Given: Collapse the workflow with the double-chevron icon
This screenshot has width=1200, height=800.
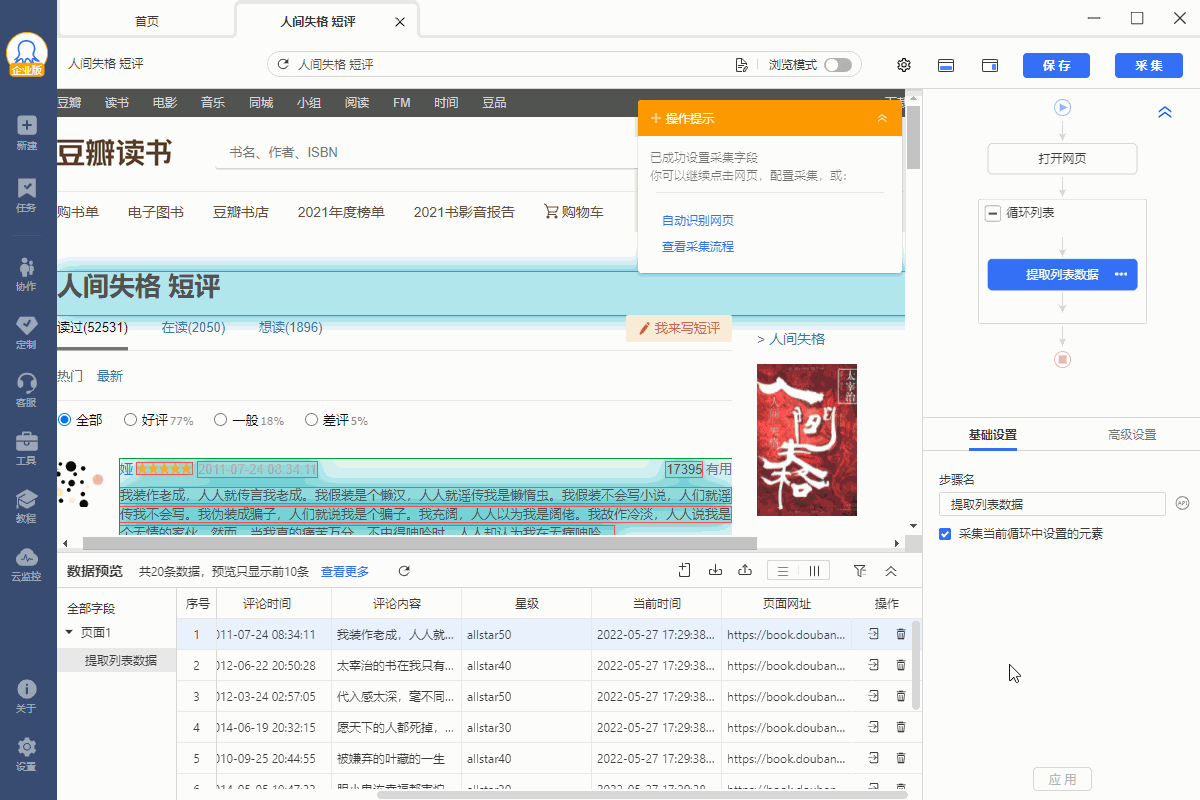Looking at the screenshot, I should [x=1164, y=112].
